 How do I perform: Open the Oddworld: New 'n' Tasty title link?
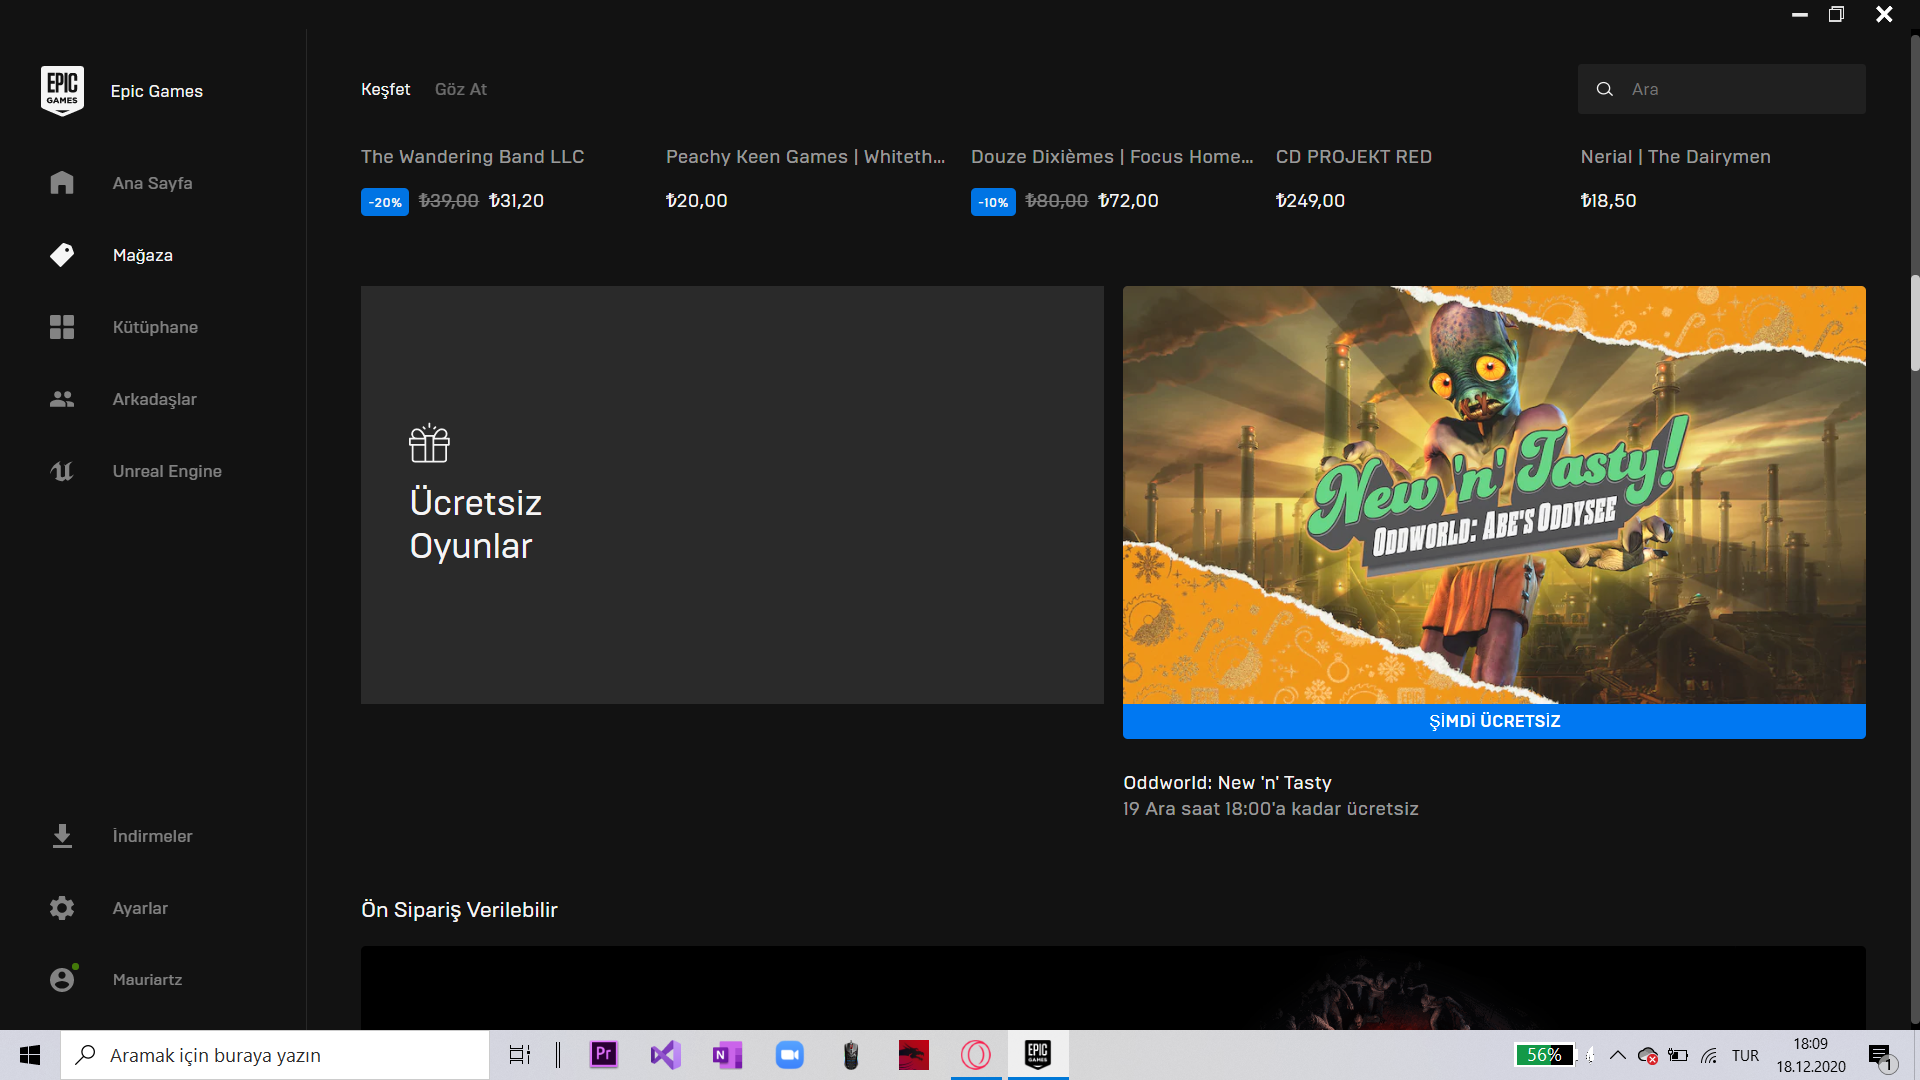(1227, 783)
